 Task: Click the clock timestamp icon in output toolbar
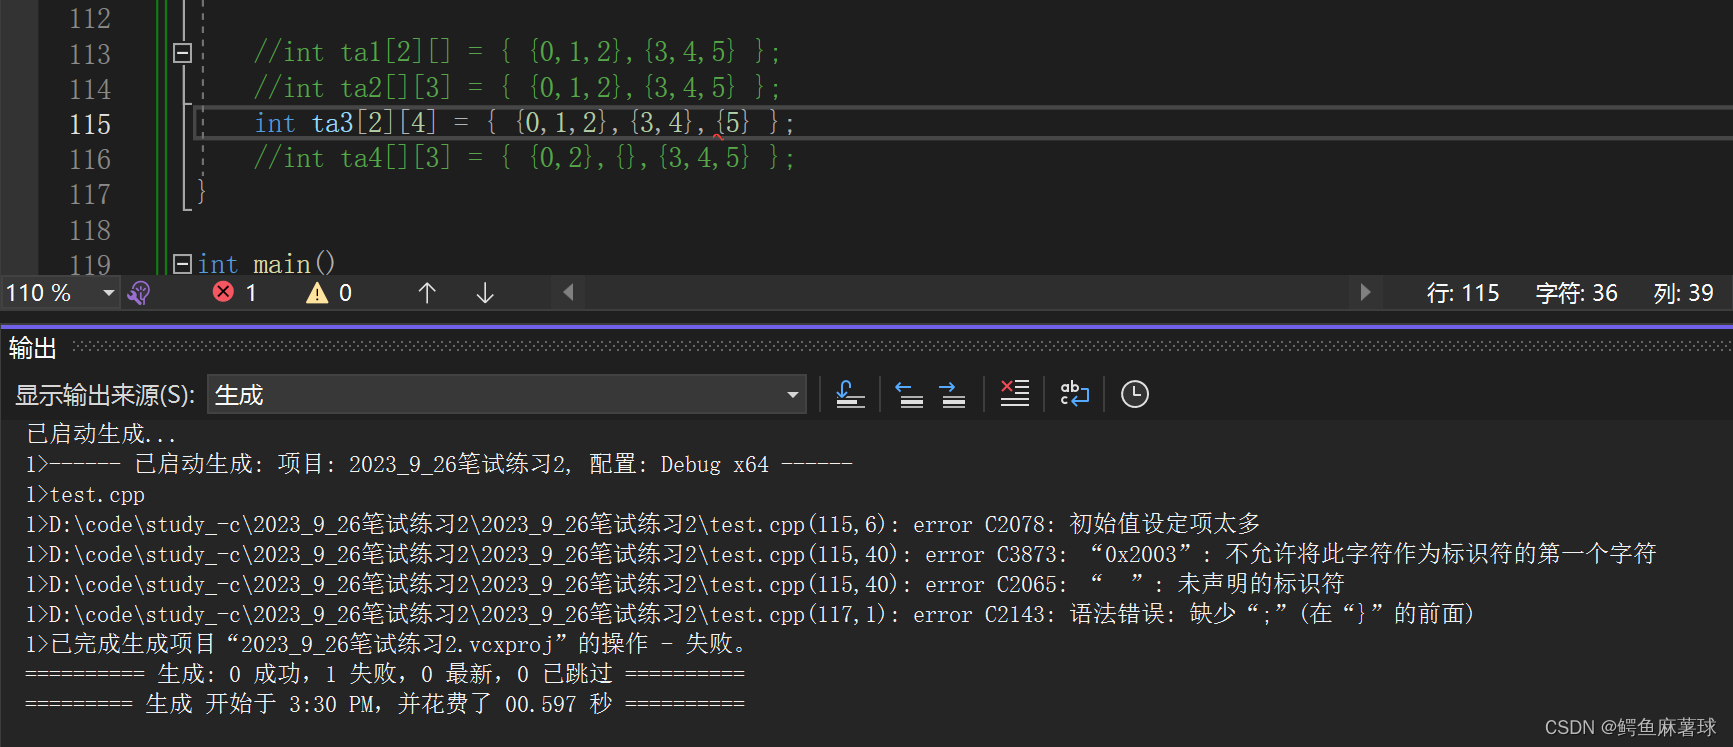[1134, 394]
